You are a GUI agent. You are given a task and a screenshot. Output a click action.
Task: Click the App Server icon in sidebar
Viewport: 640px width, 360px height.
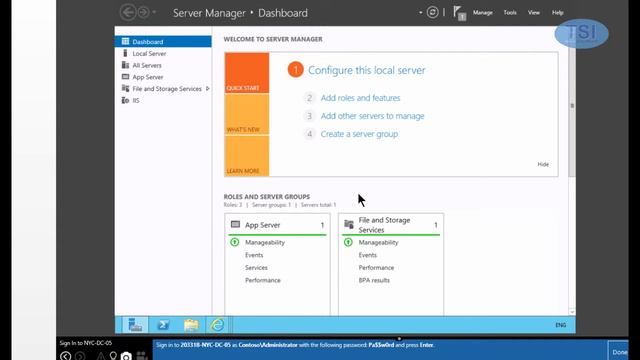tap(125, 77)
